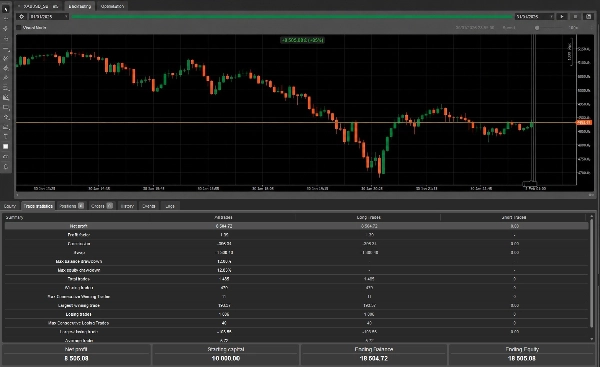Open the Events tab

[149, 206]
